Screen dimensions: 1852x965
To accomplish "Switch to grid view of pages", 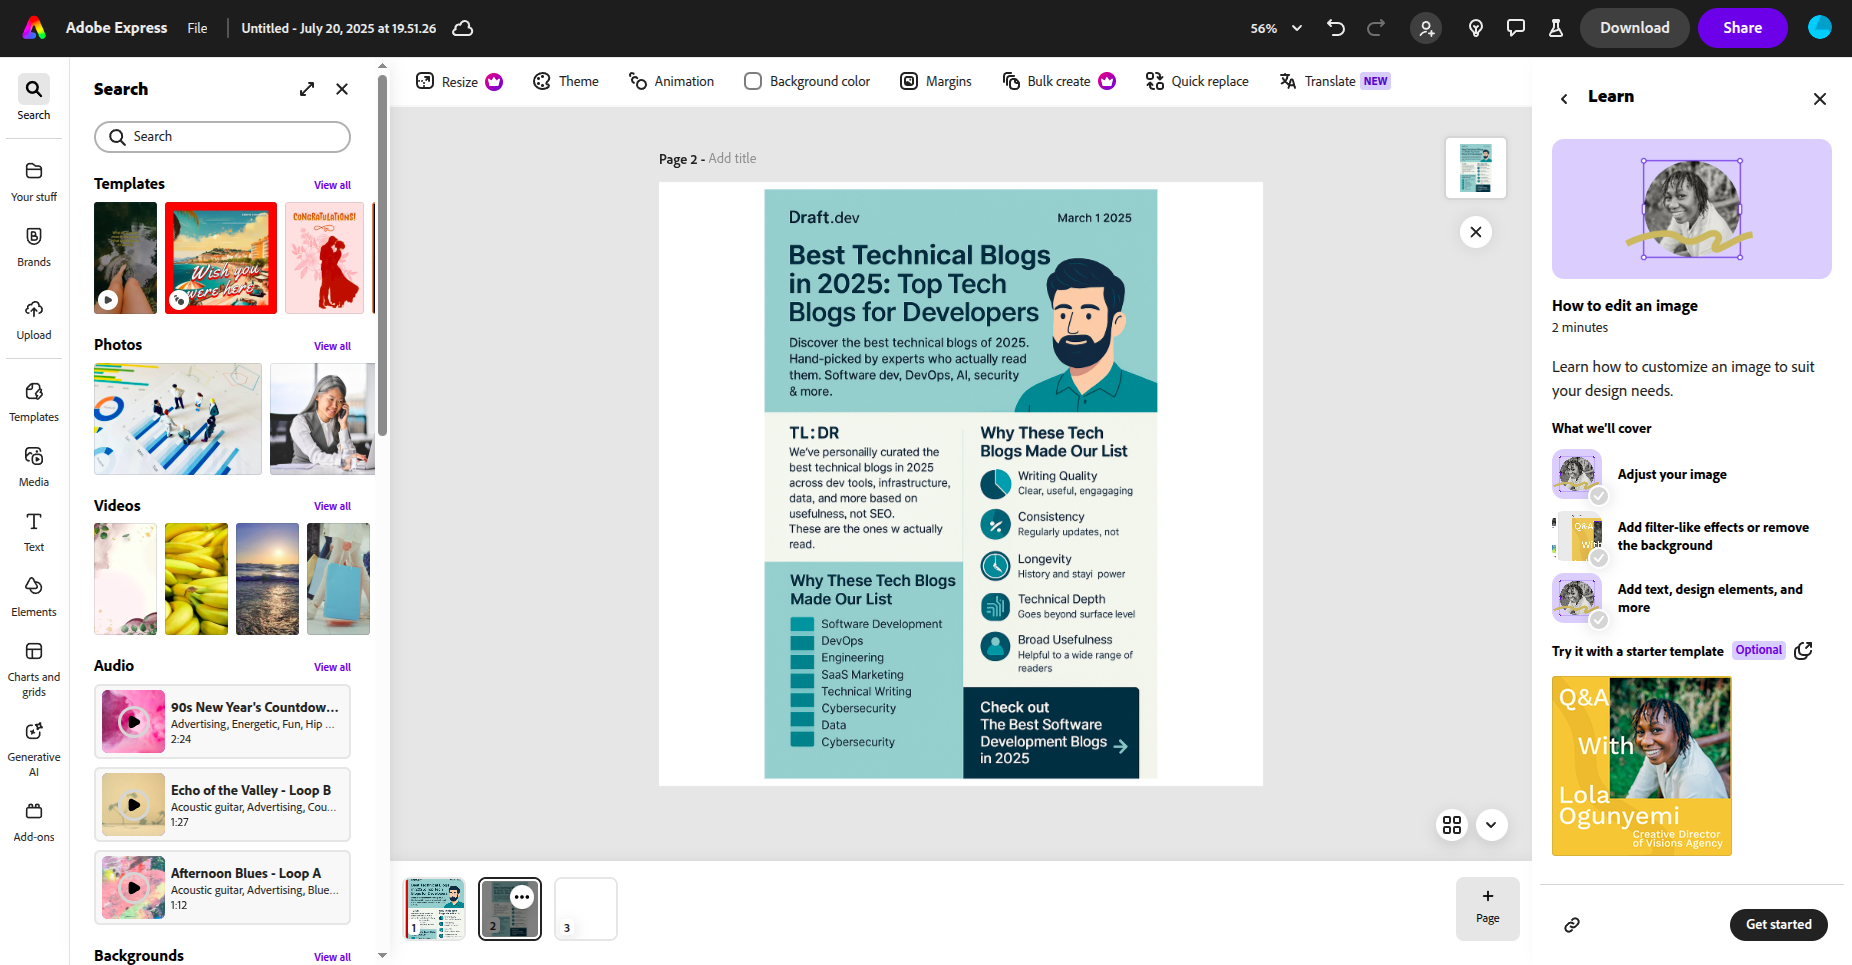I will point(1452,825).
